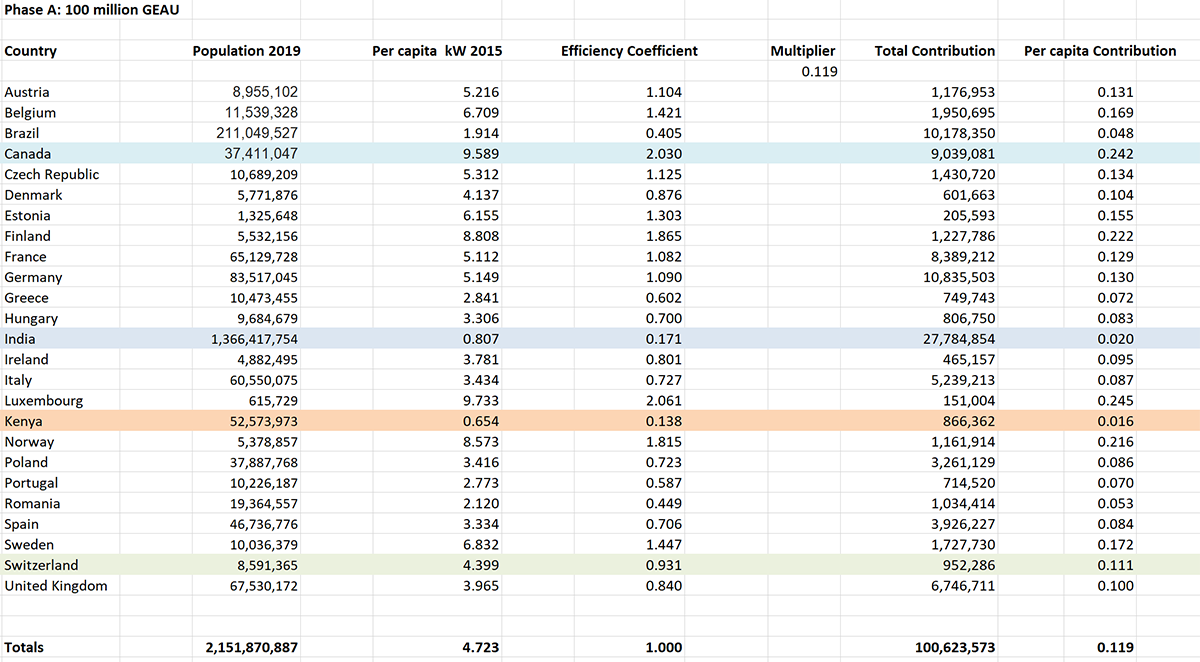
Task: Click the multiplier value 0.119 below Multiplier
Action: click(819, 72)
